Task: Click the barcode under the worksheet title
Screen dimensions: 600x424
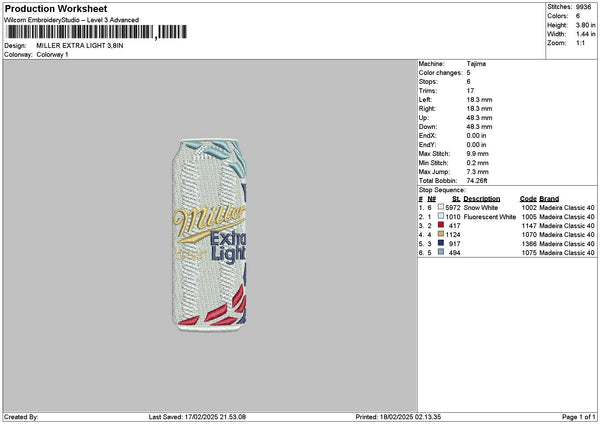Action: (97, 32)
